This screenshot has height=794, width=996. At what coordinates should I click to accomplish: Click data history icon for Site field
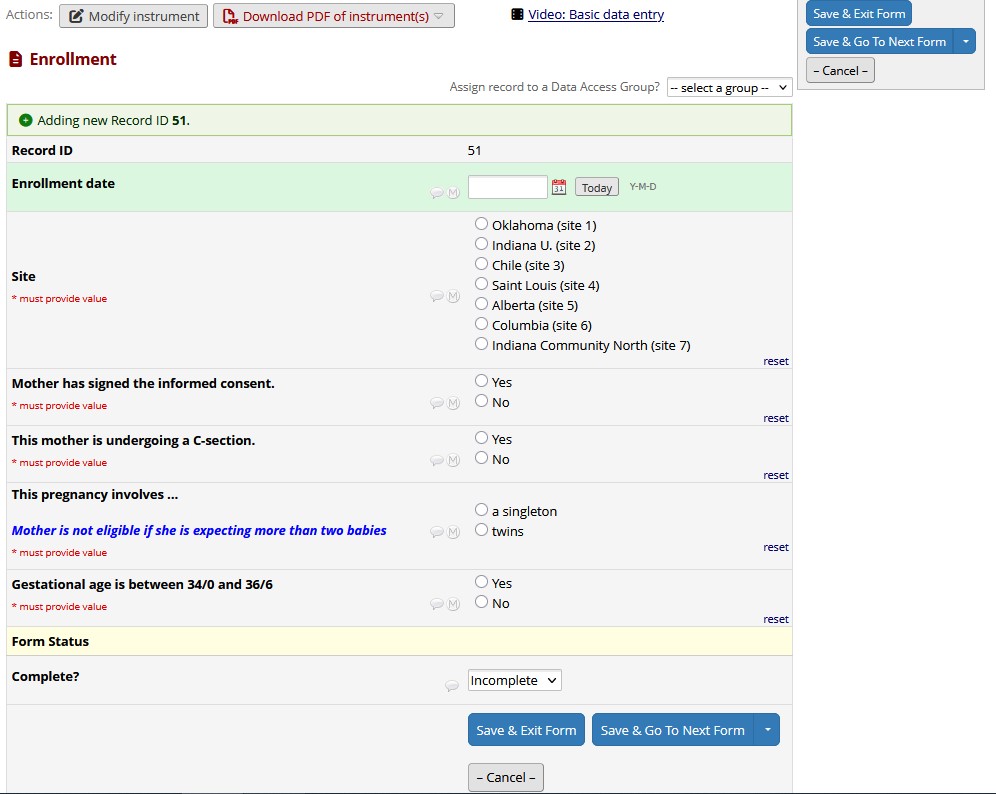[x=453, y=296]
